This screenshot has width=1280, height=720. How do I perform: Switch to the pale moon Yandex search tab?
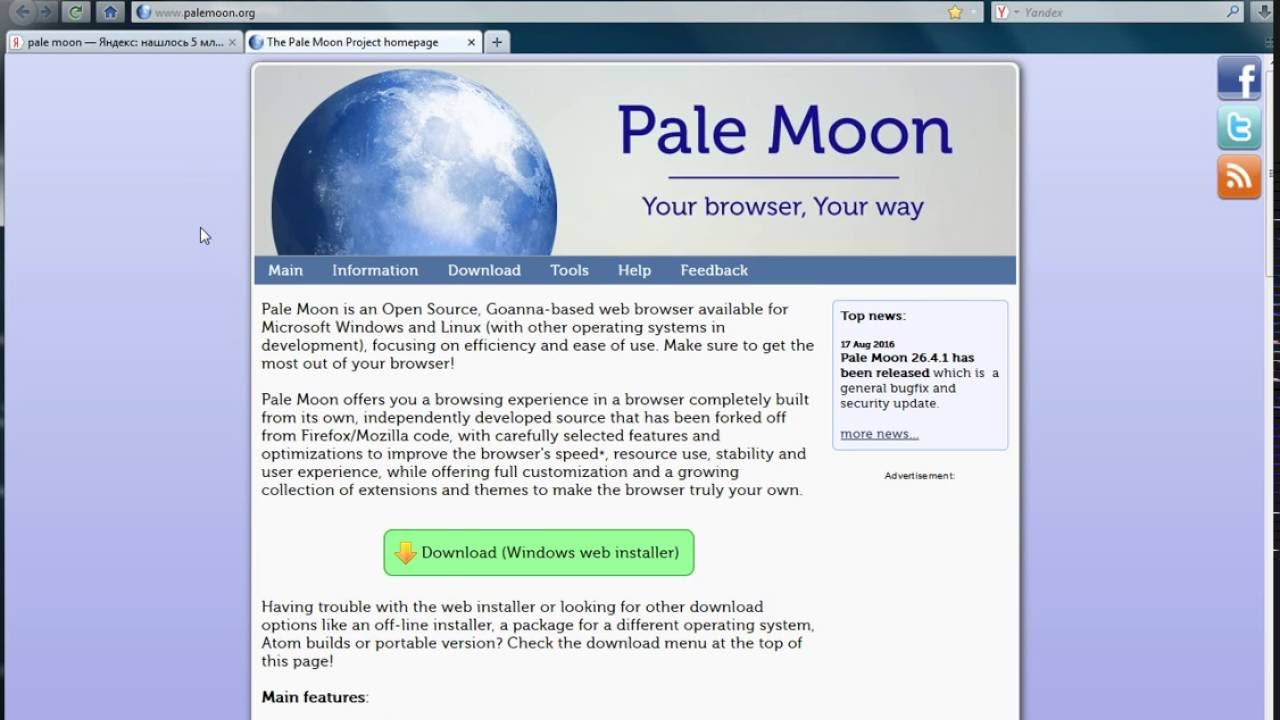pos(124,42)
